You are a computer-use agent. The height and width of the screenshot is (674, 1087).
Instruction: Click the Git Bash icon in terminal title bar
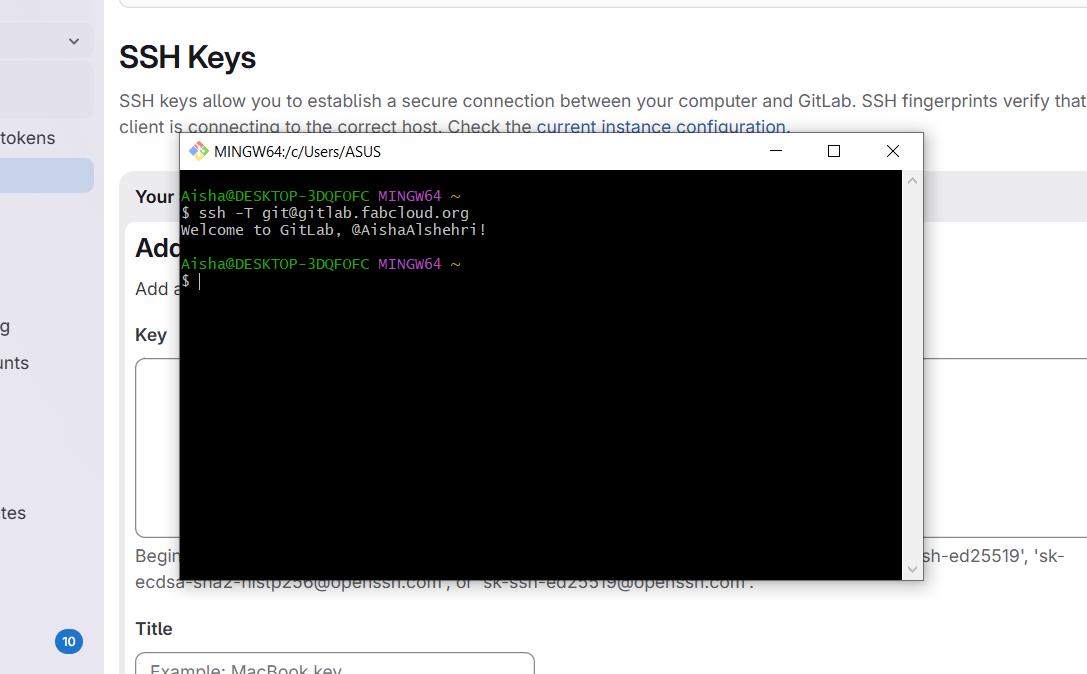[x=199, y=151]
